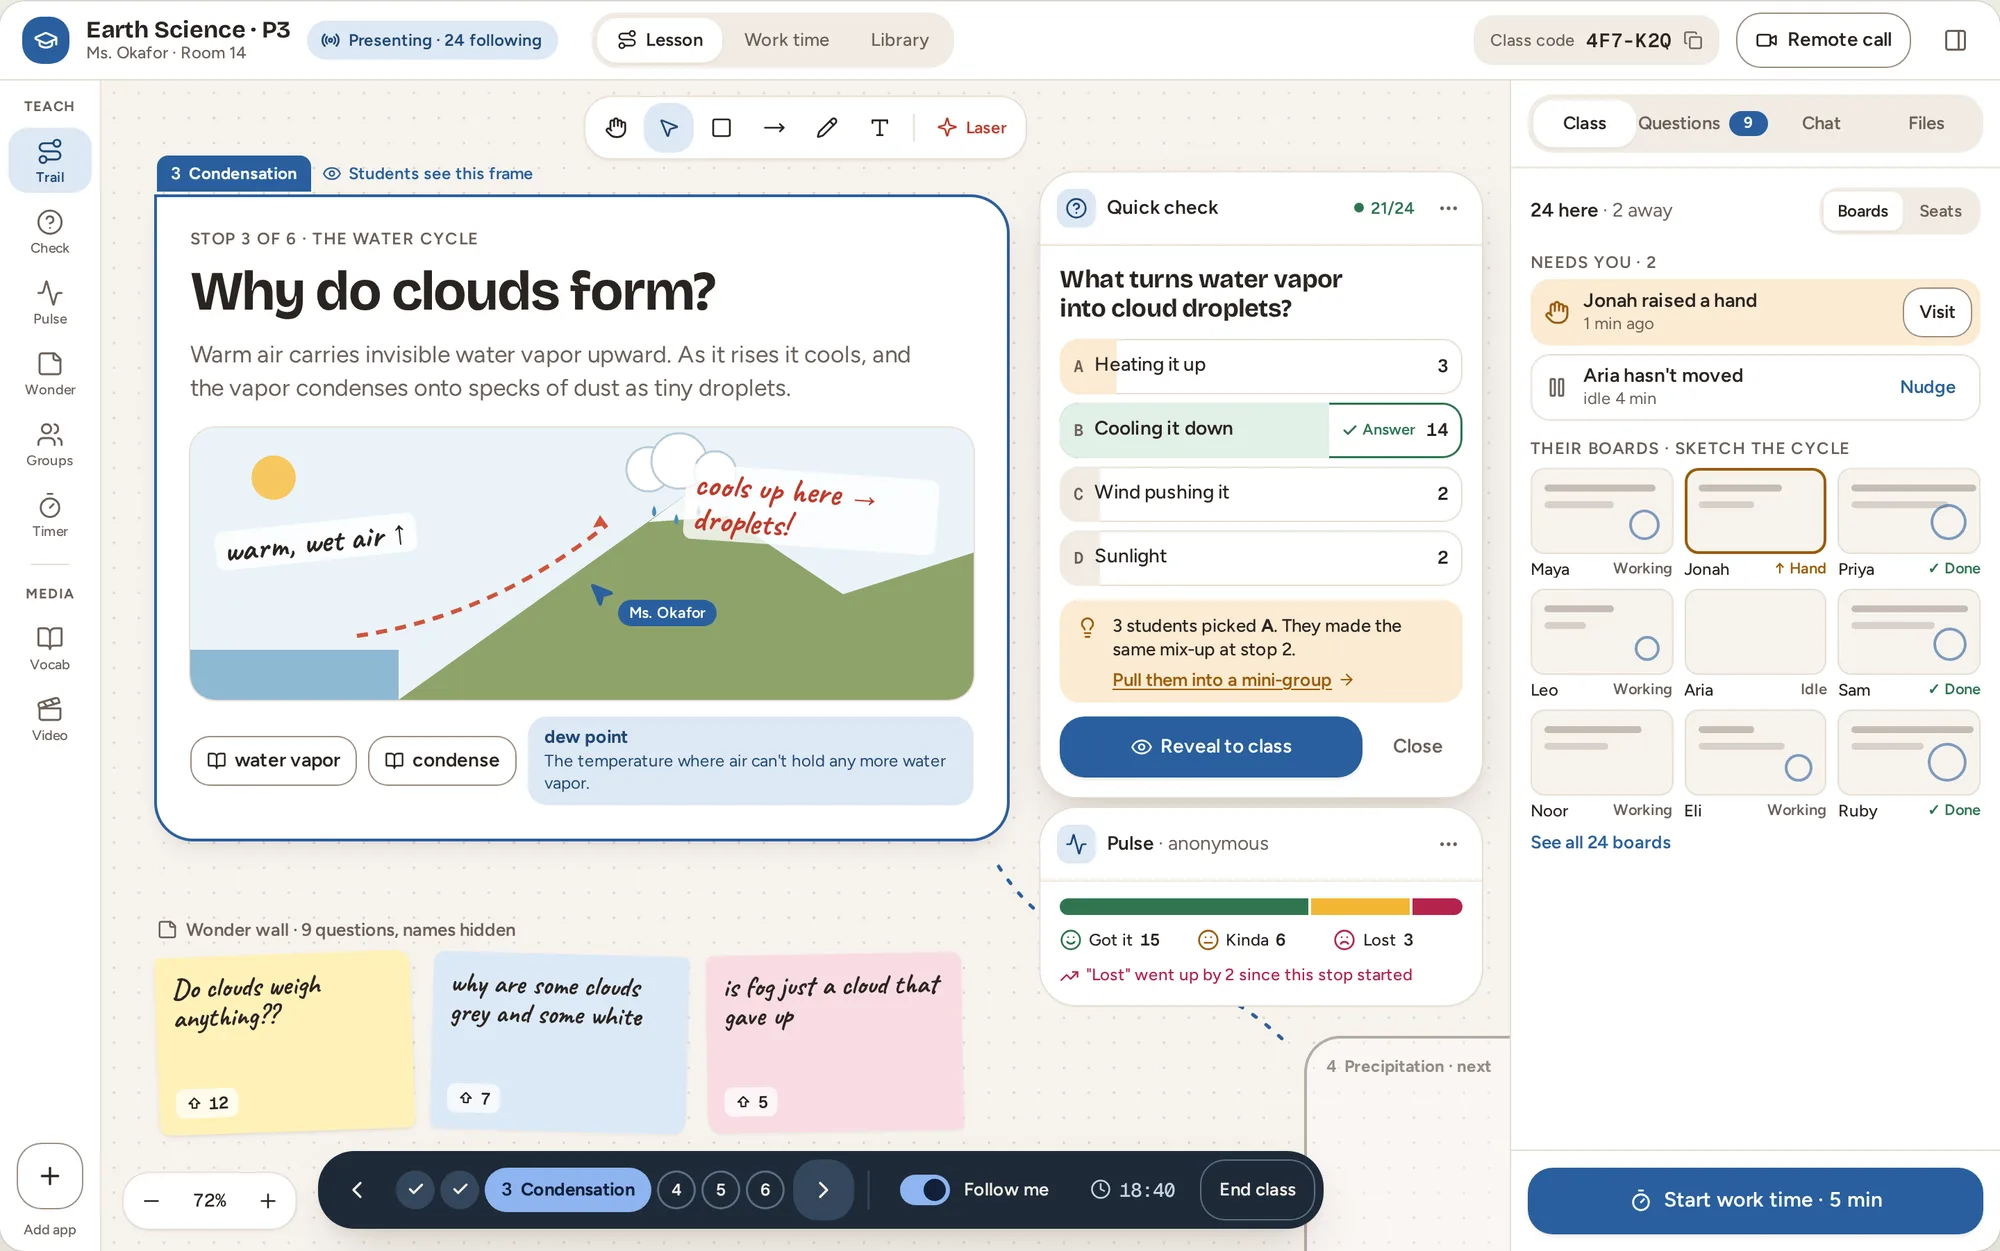Toggle the Follow me switch
This screenshot has height=1251, width=2000.
[x=924, y=1189]
